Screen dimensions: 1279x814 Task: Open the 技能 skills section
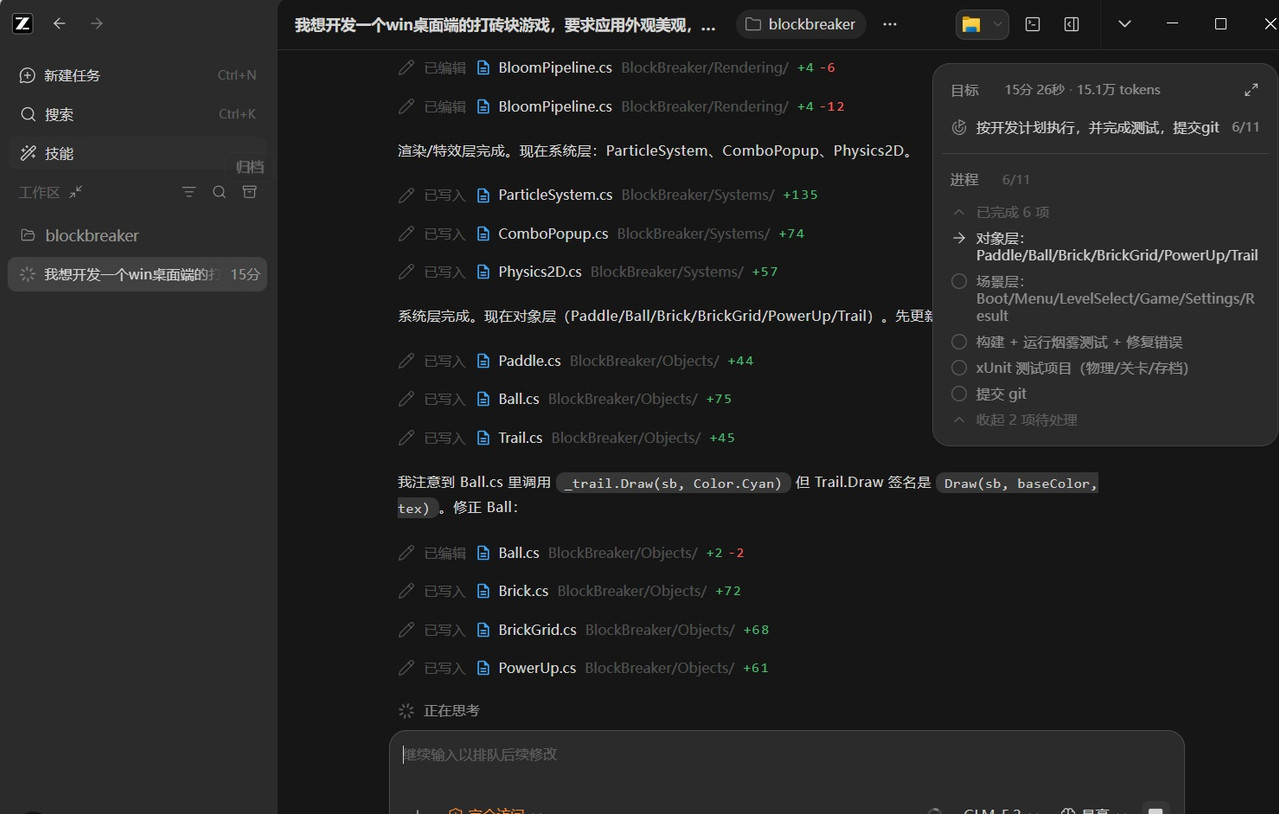138,153
